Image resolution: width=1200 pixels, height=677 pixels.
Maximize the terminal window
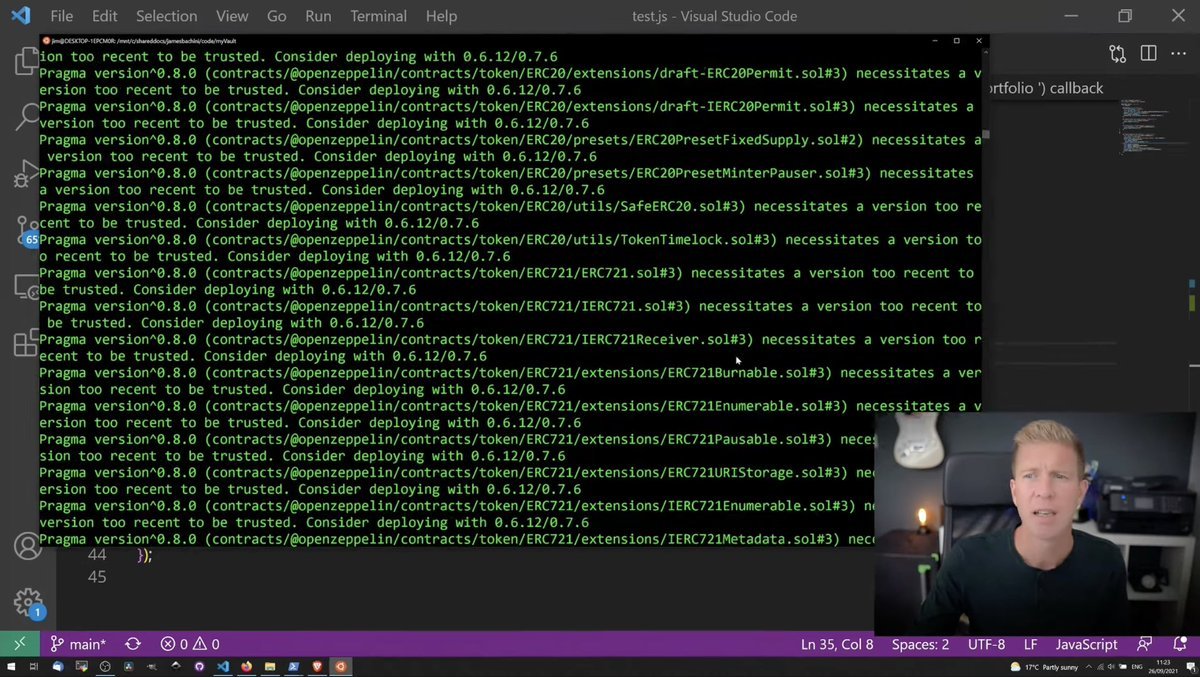956,40
